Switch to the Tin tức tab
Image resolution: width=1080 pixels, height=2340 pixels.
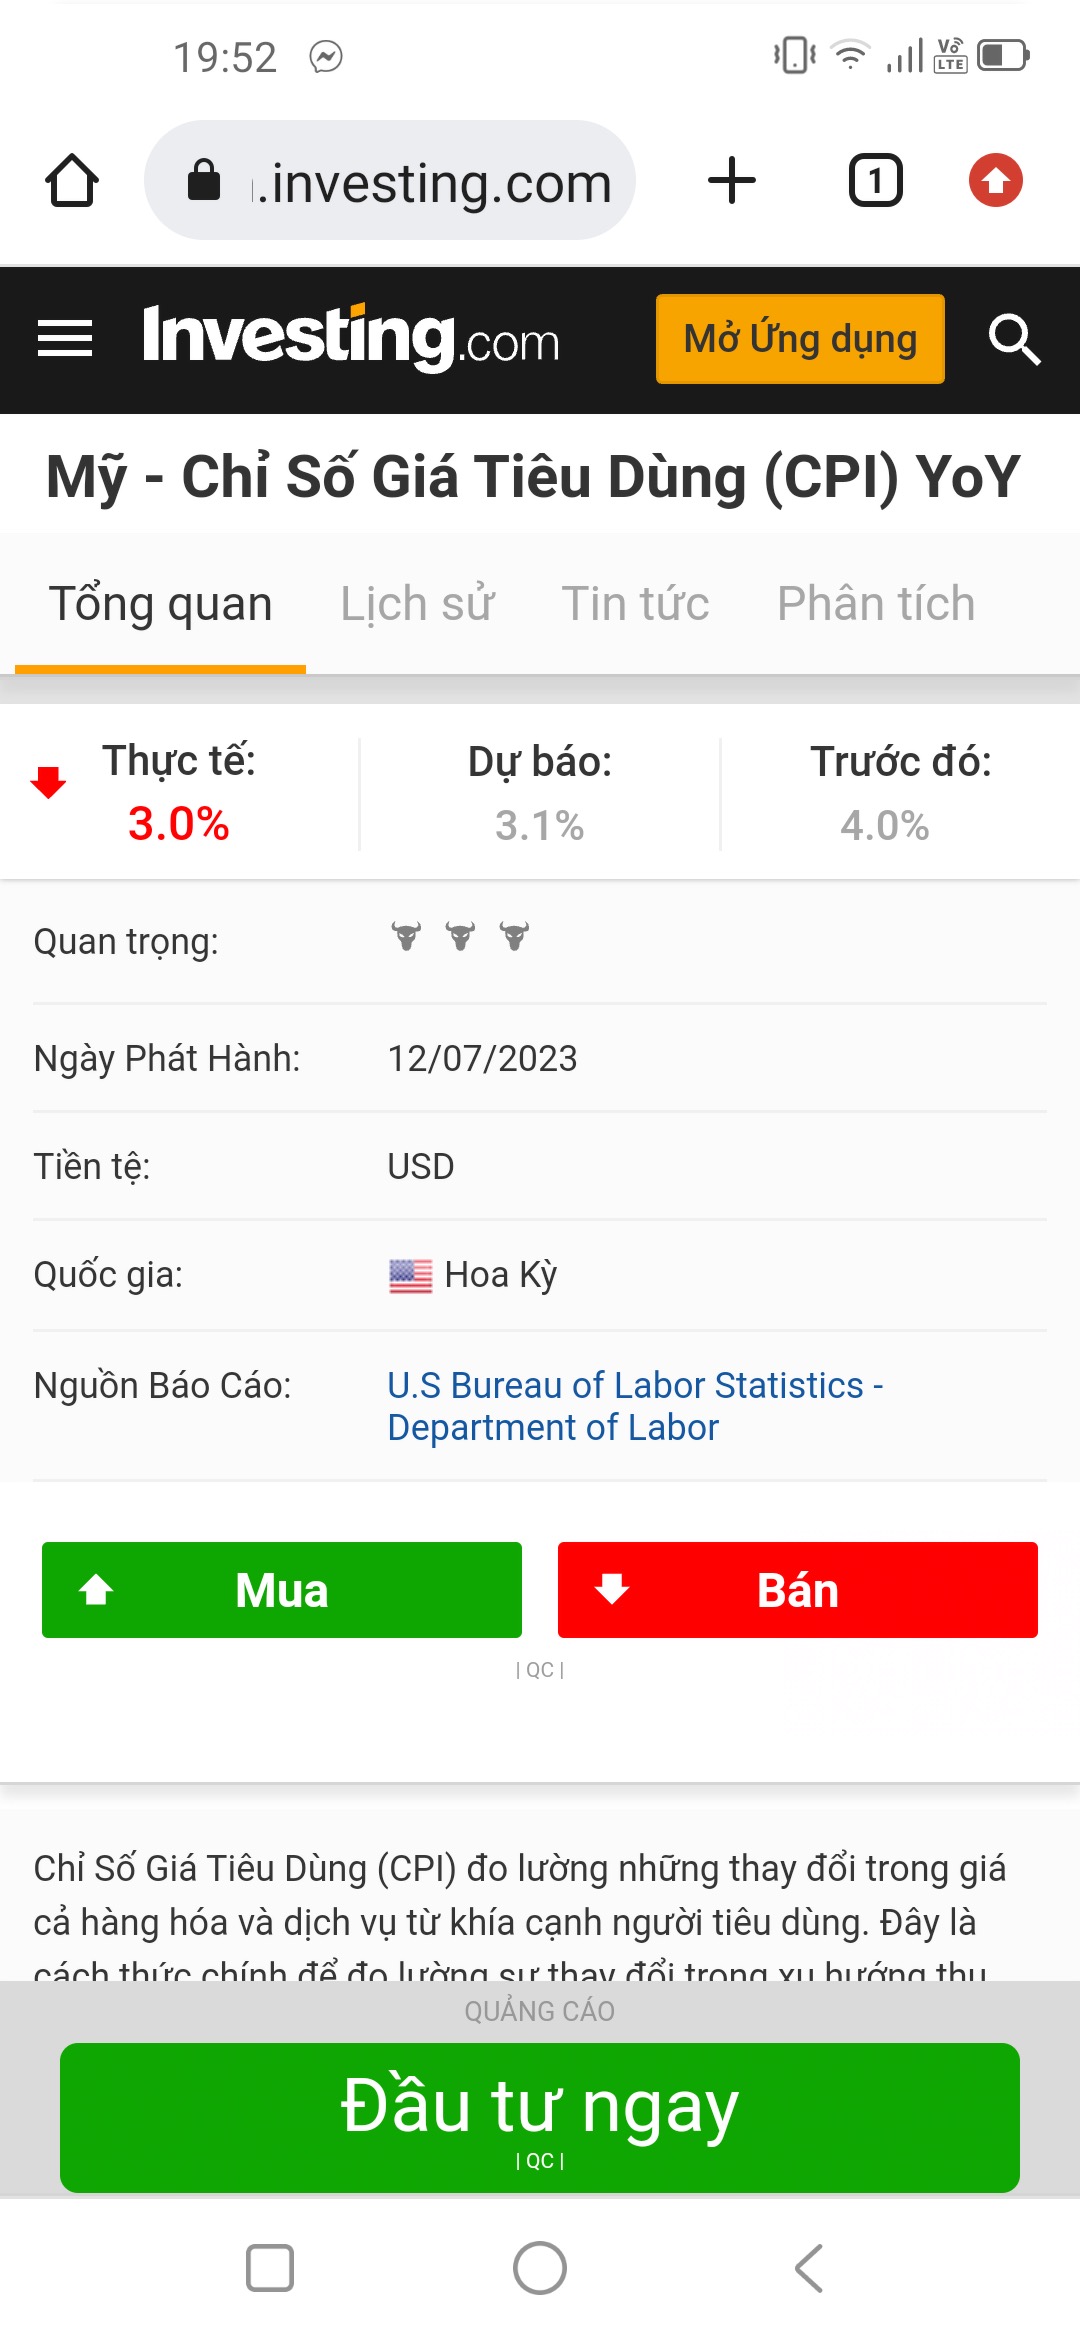pos(635,604)
